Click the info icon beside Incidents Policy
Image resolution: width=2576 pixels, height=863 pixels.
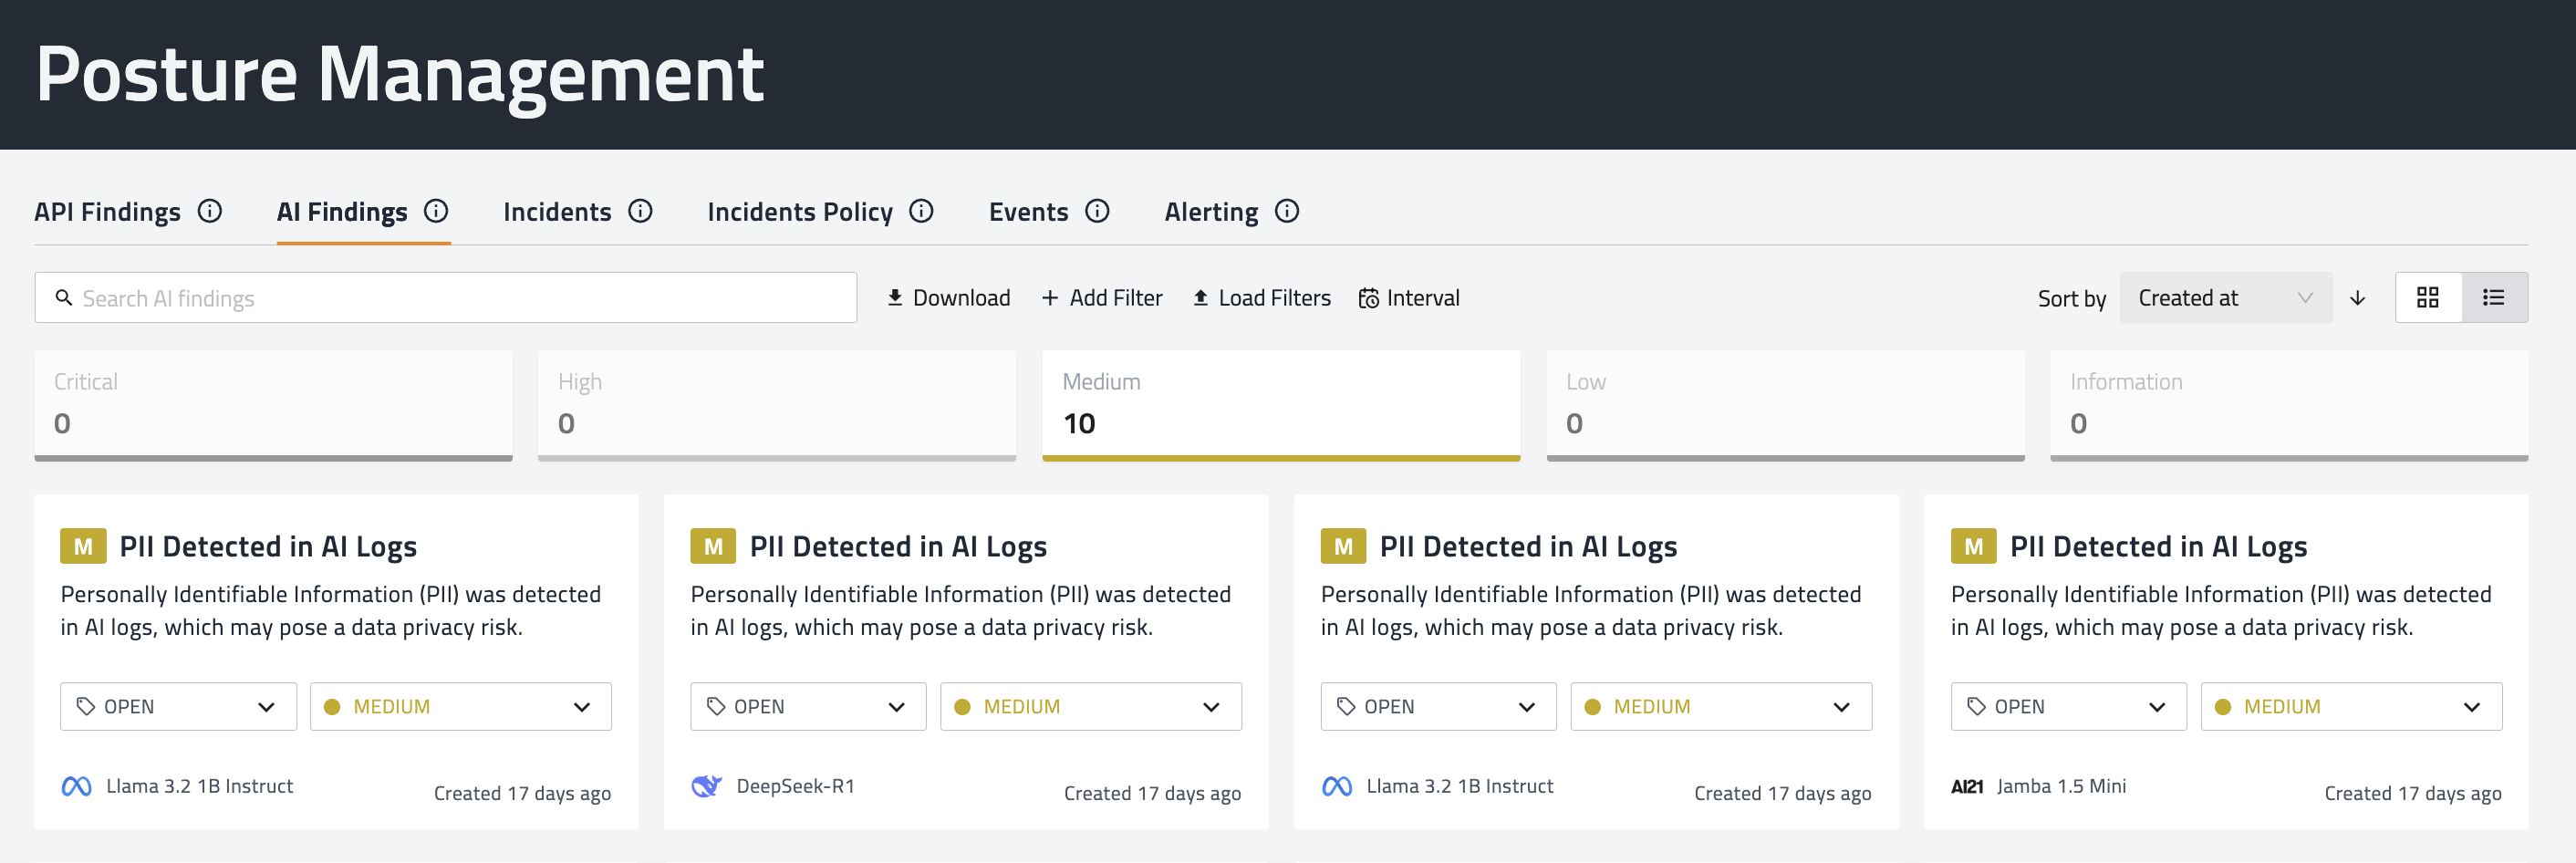click(x=921, y=211)
